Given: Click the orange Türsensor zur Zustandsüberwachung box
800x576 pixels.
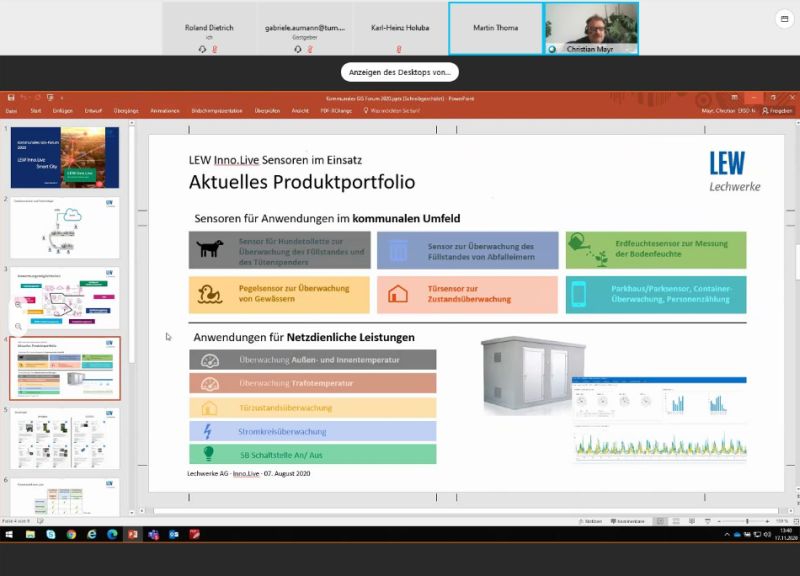Looking at the screenshot, I should coord(467,295).
